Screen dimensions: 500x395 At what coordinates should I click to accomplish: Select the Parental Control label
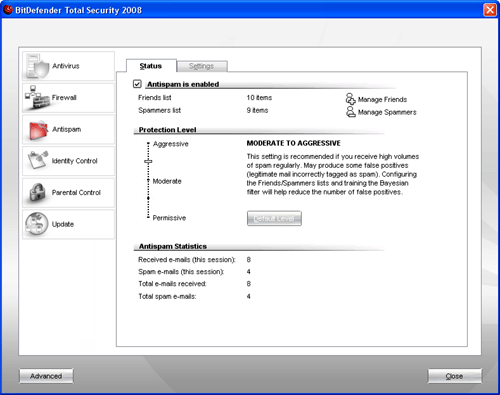(x=76, y=193)
